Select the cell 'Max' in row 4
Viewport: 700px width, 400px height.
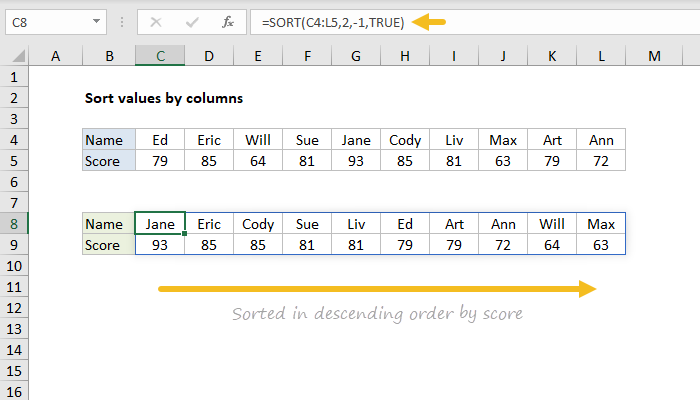503,140
